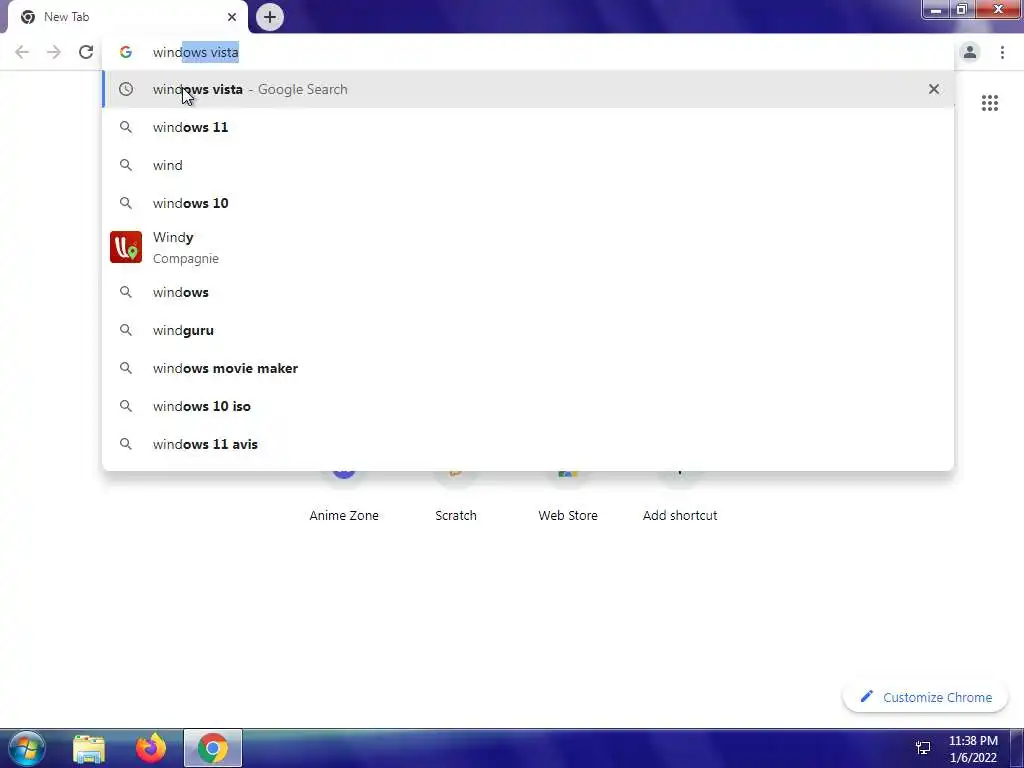Click the magnifier icon beside windows 11 avis

pyautogui.click(x=126, y=444)
